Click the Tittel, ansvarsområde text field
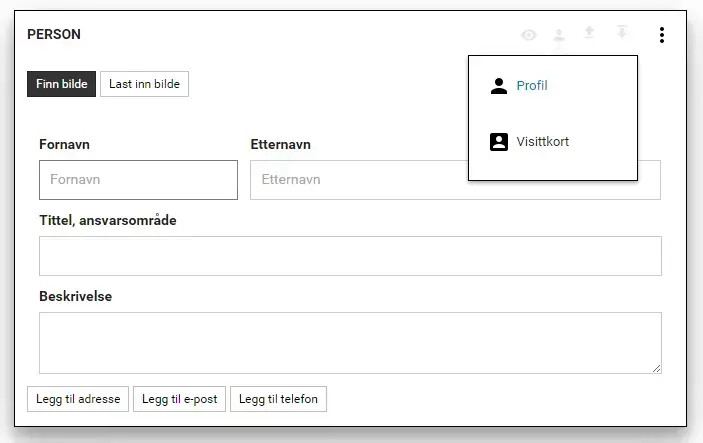 point(351,256)
